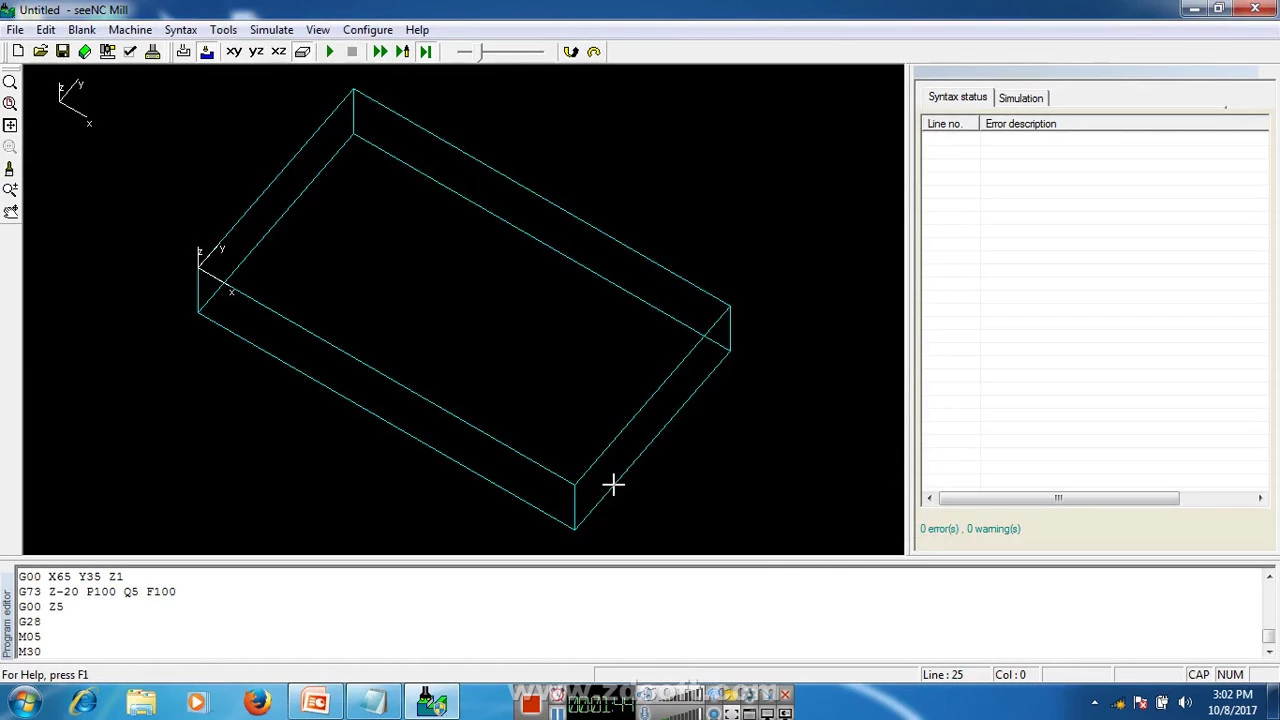Click the program editor scroll down arrow
Screen dimensions: 1280x720
tap(1269, 651)
